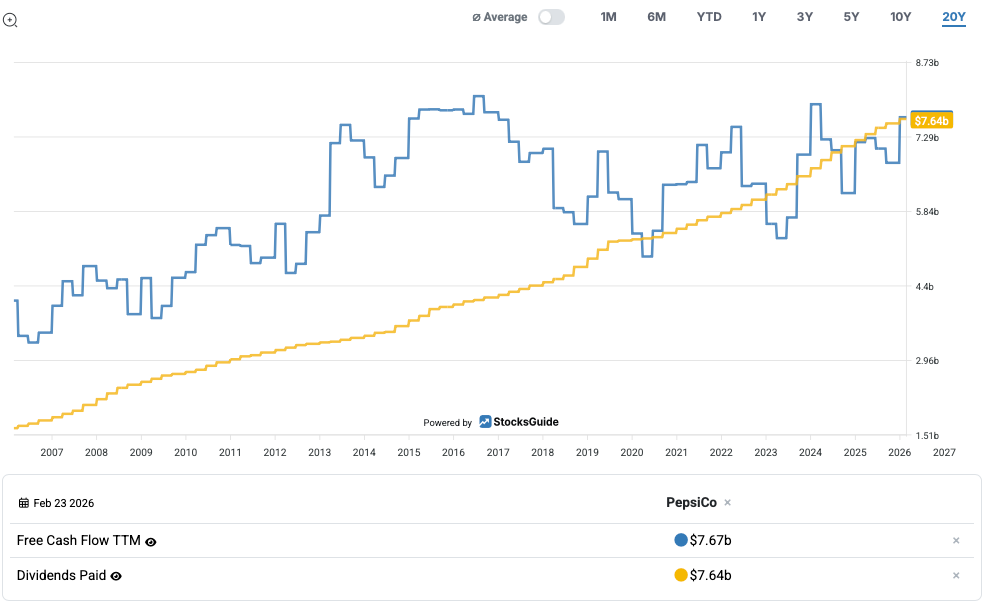Select the 1M time range
989x607 pixels.
tap(608, 17)
